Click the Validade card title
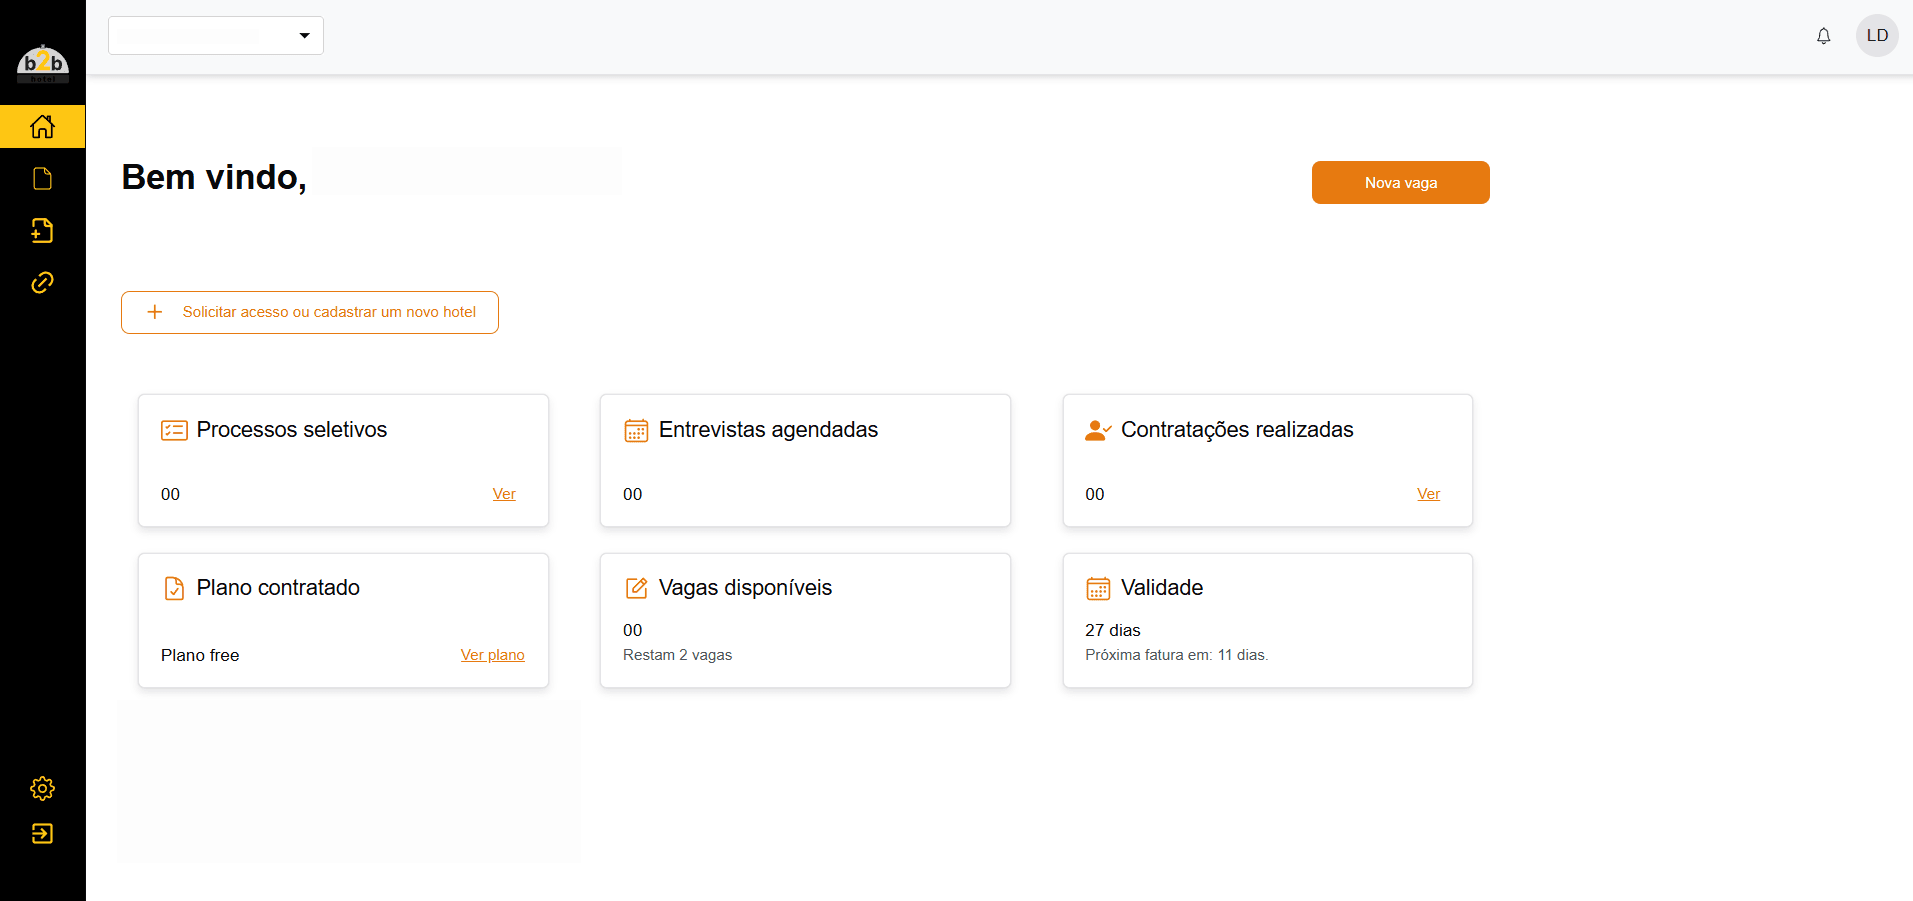 click(x=1161, y=588)
